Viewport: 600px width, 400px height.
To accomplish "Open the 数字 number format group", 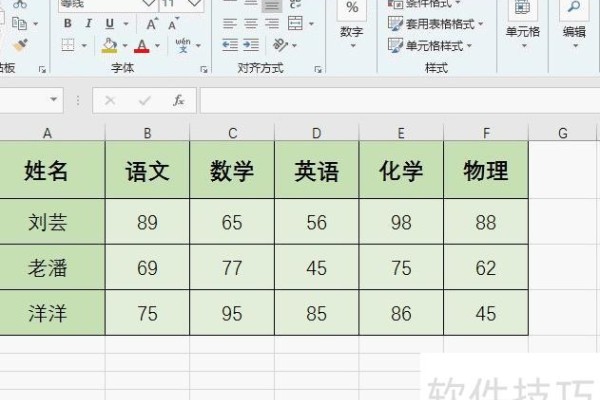I will pos(352,25).
